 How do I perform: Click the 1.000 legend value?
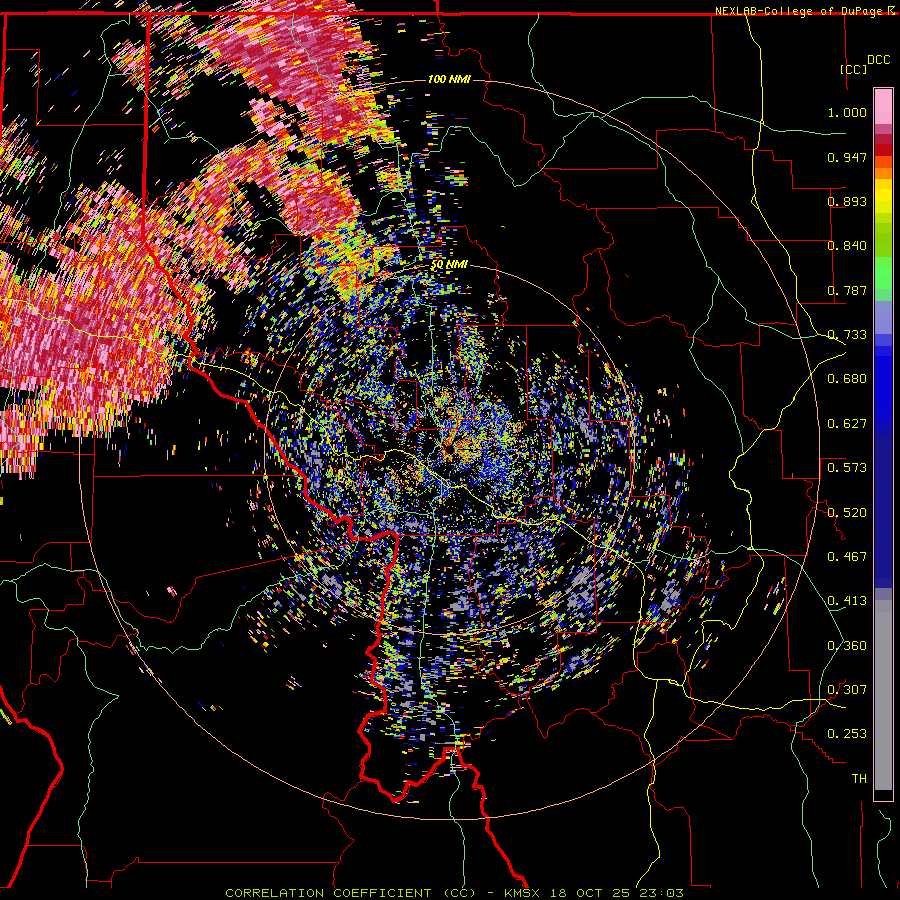click(847, 112)
